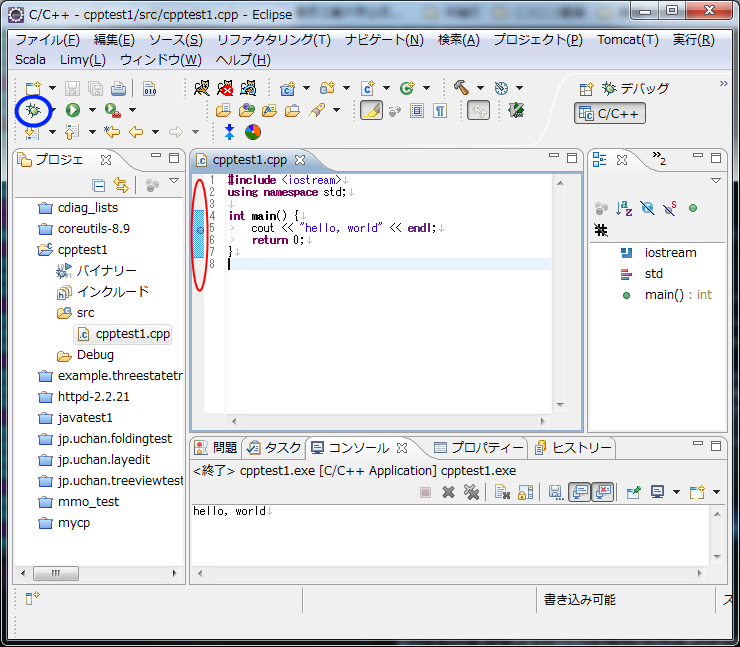Toggle scroll lock in the console toolbar
The width and height of the screenshot is (740, 647).
click(525, 492)
